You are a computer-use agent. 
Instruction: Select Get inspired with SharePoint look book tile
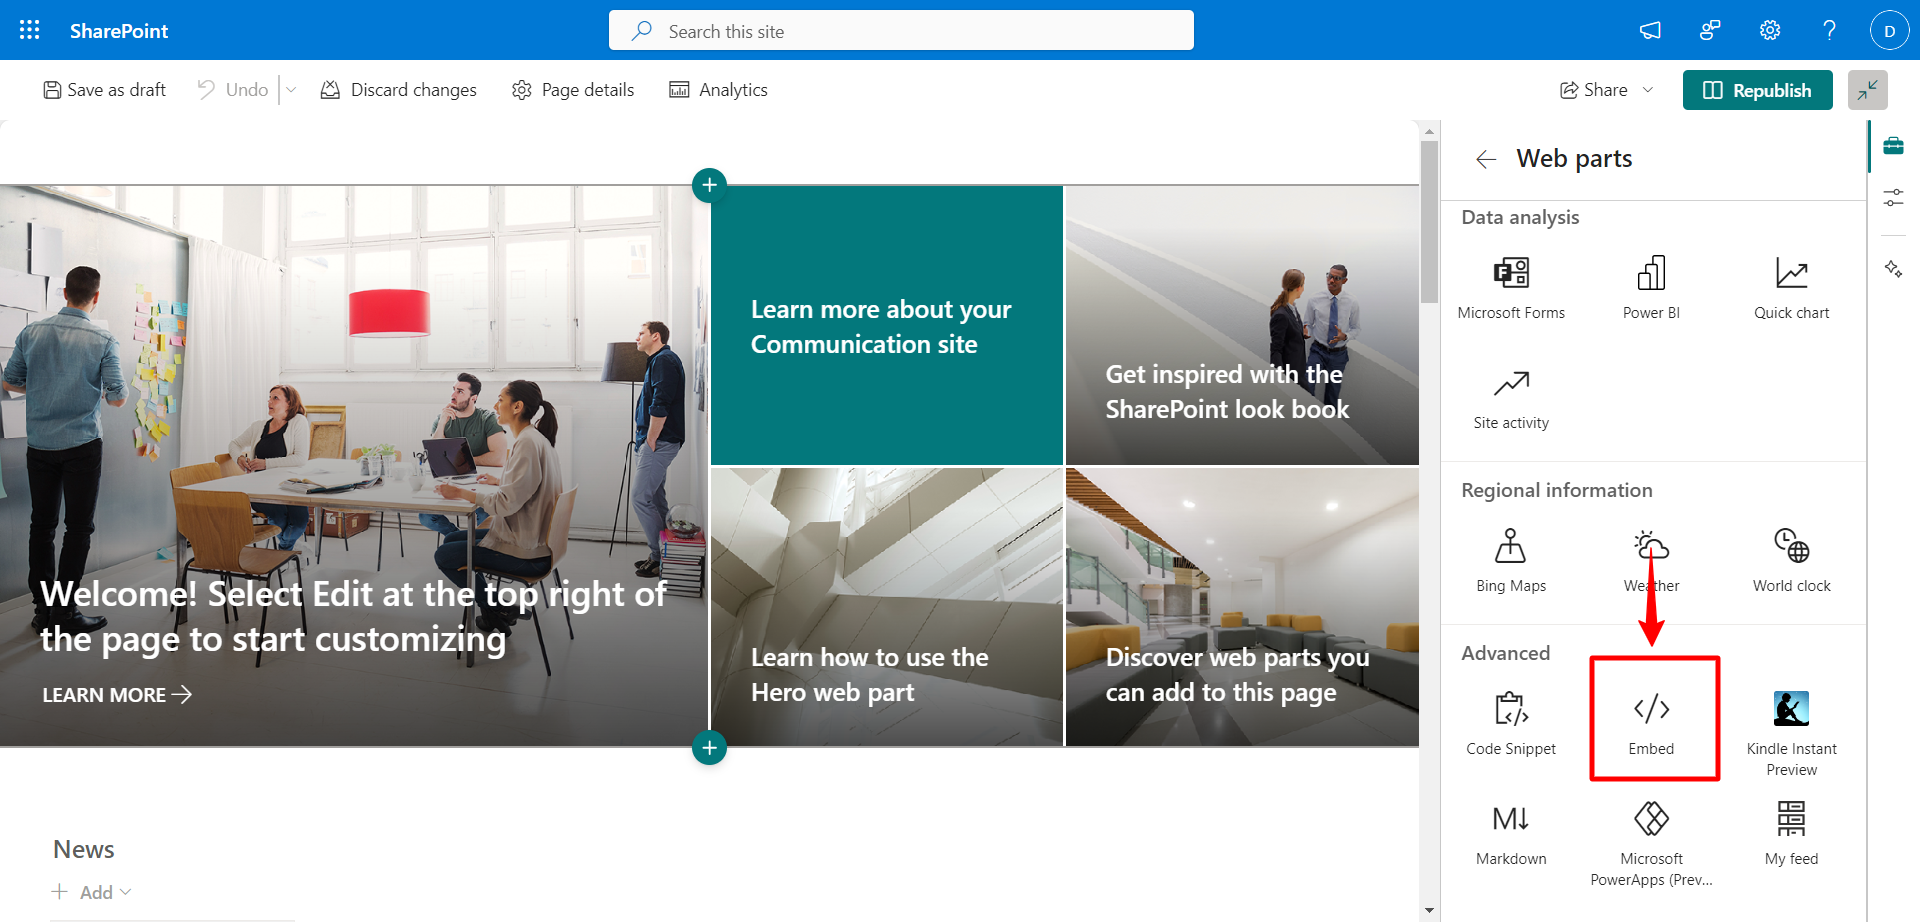[1242, 325]
